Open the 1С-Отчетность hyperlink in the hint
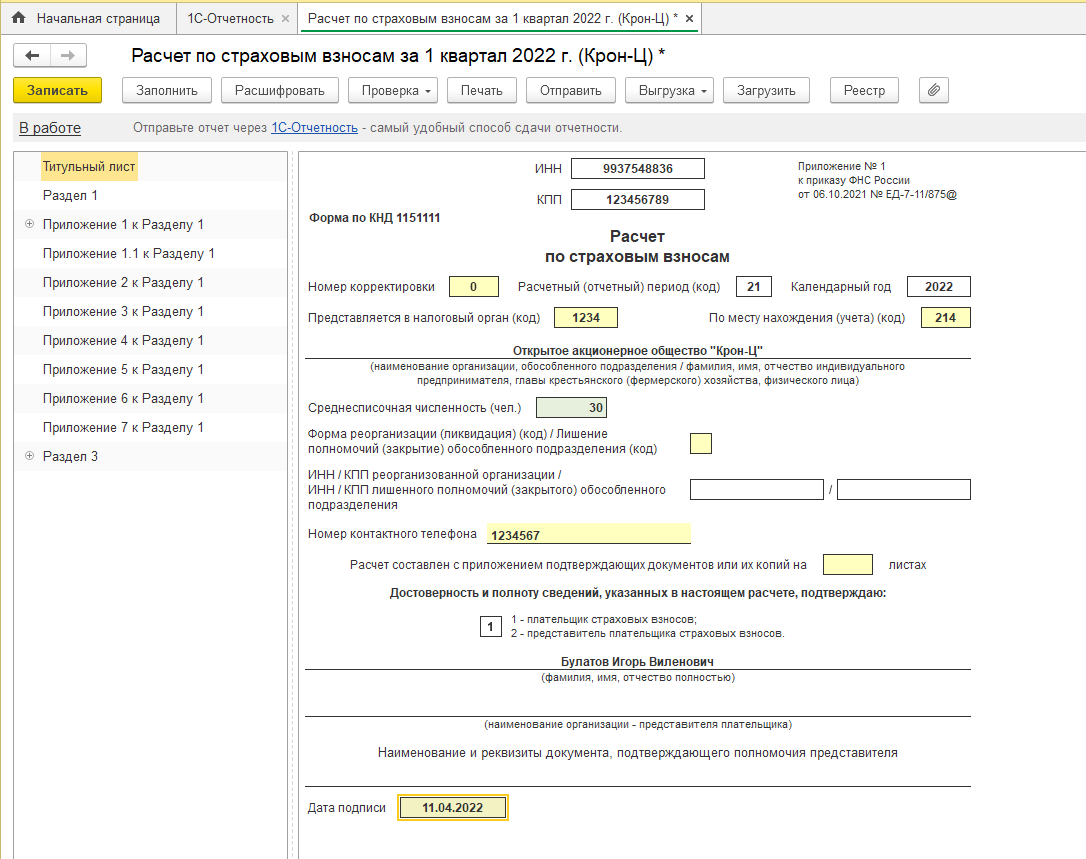 pyautogui.click(x=314, y=128)
